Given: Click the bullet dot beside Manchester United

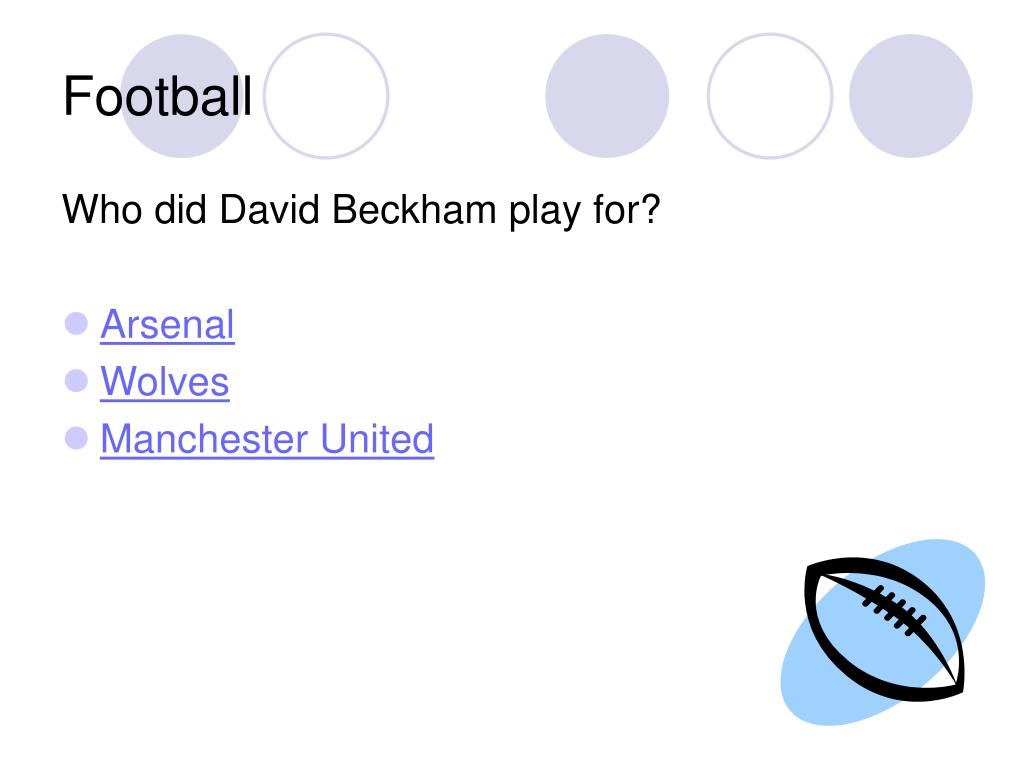Looking at the screenshot, I should 76,438.
